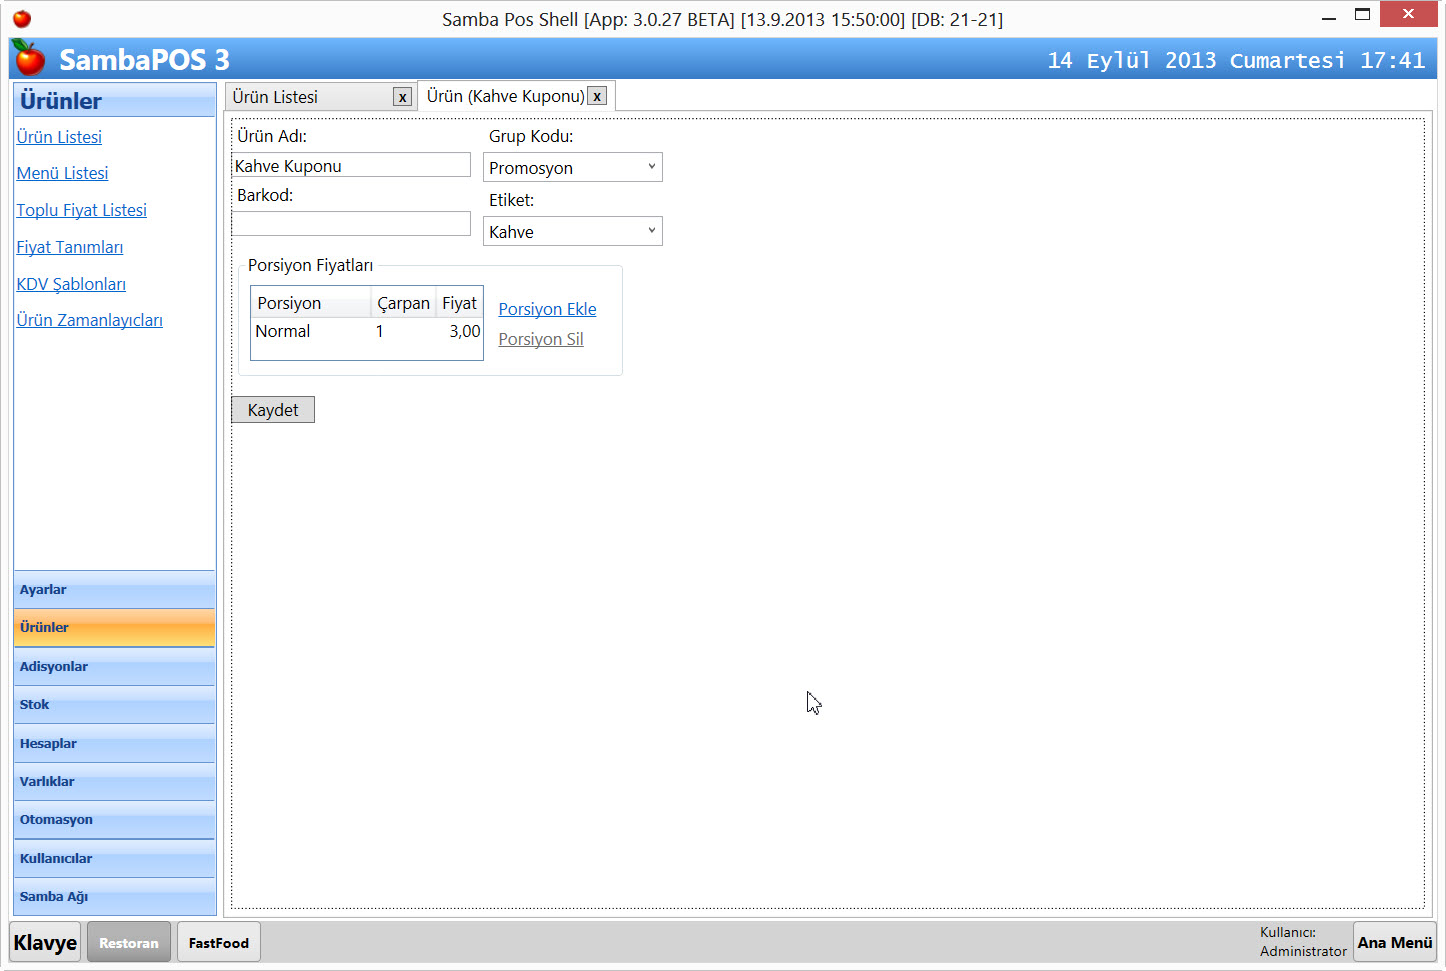Screen dimensions: 1446x971
Task: Click the Porsiyon Ekle link
Action: click(x=547, y=309)
